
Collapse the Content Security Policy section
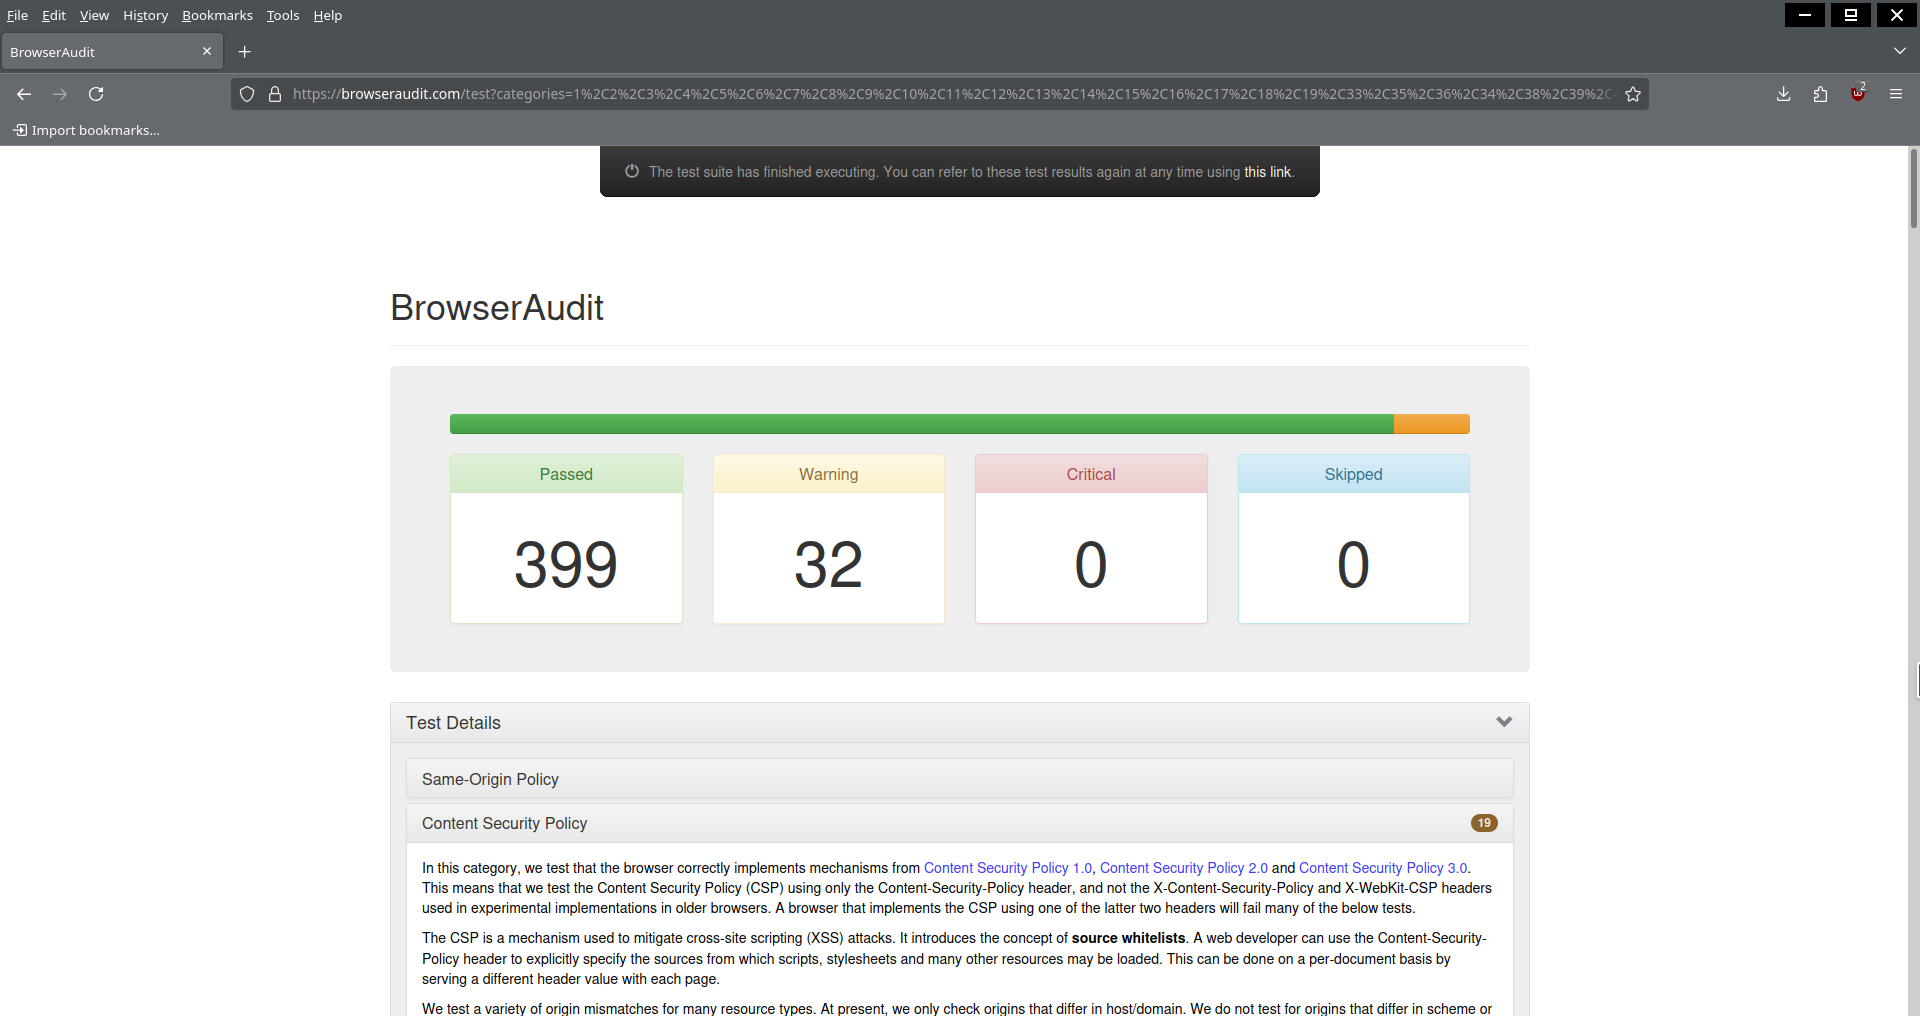pos(960,823)
